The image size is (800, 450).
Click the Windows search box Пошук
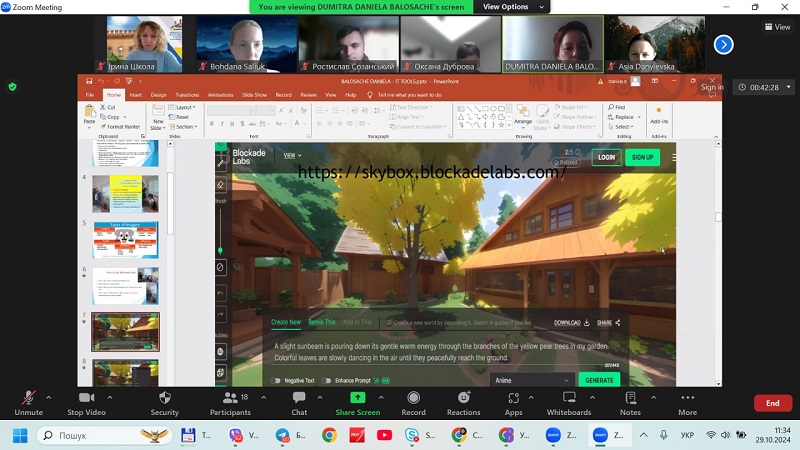[x=105, y=435]
